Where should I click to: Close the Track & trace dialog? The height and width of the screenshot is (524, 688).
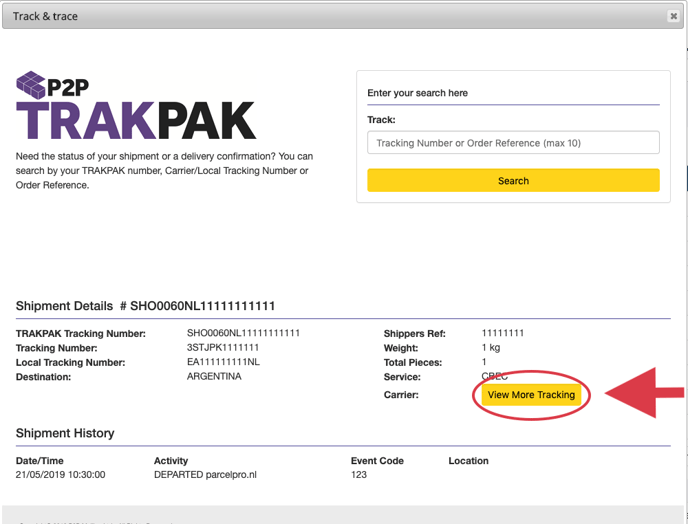pyautogui.click(x=673, y=16)
